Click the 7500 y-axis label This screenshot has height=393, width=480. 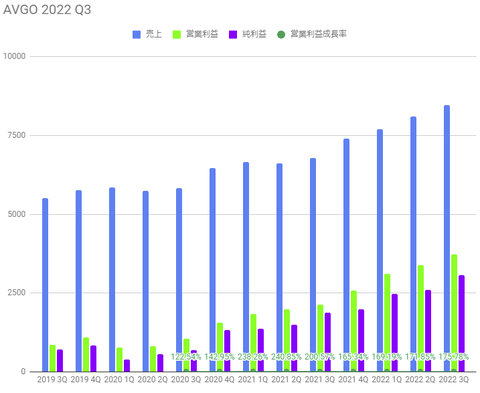pyautogui.click(x=17, y=135)
